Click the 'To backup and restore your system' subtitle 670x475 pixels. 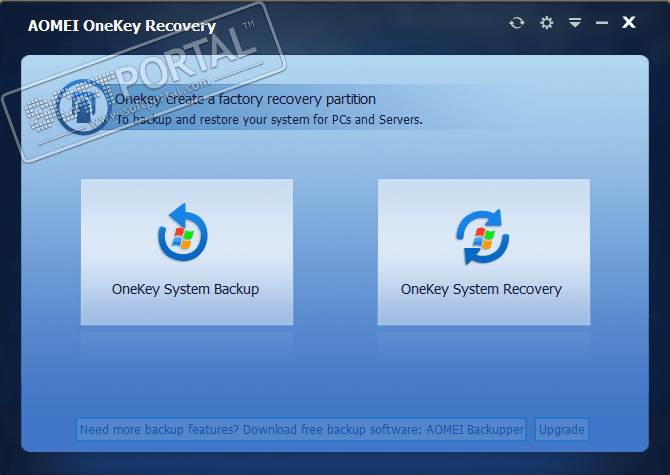[x=269, y=120]
